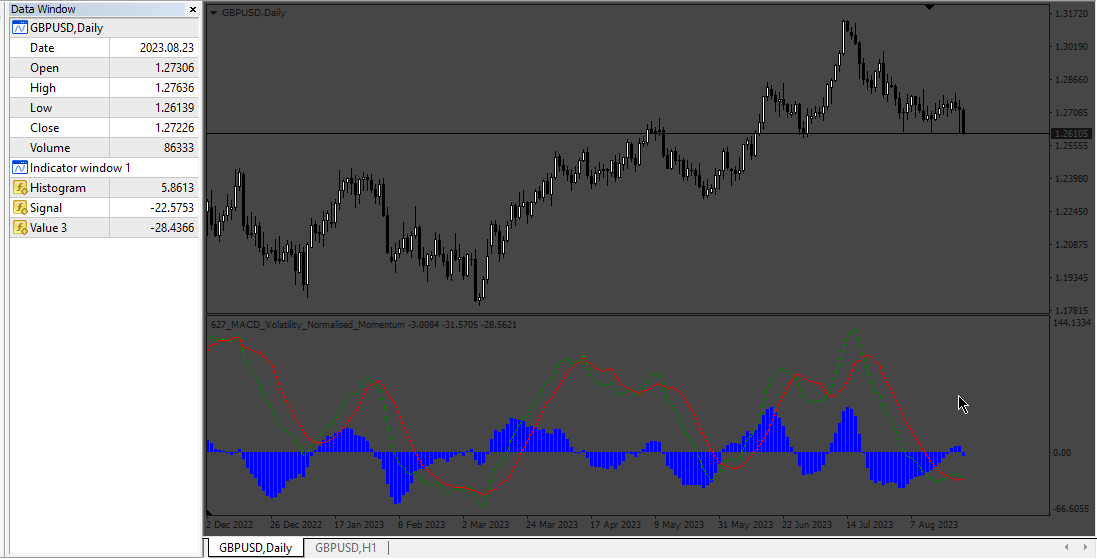Viewport: 1097px width, 559px height.
Task: Select the Close value 1.27226
Action: [174, 128]
